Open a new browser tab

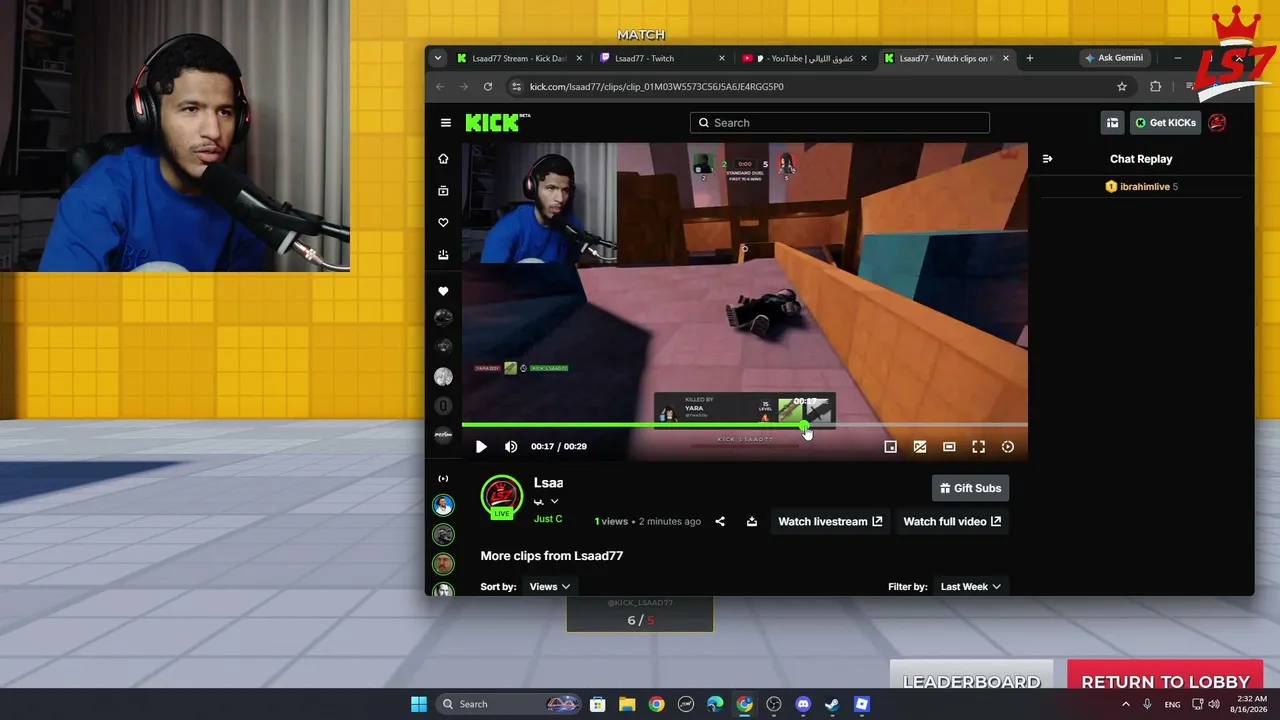pyautogui.click(x=1030, y=58)
